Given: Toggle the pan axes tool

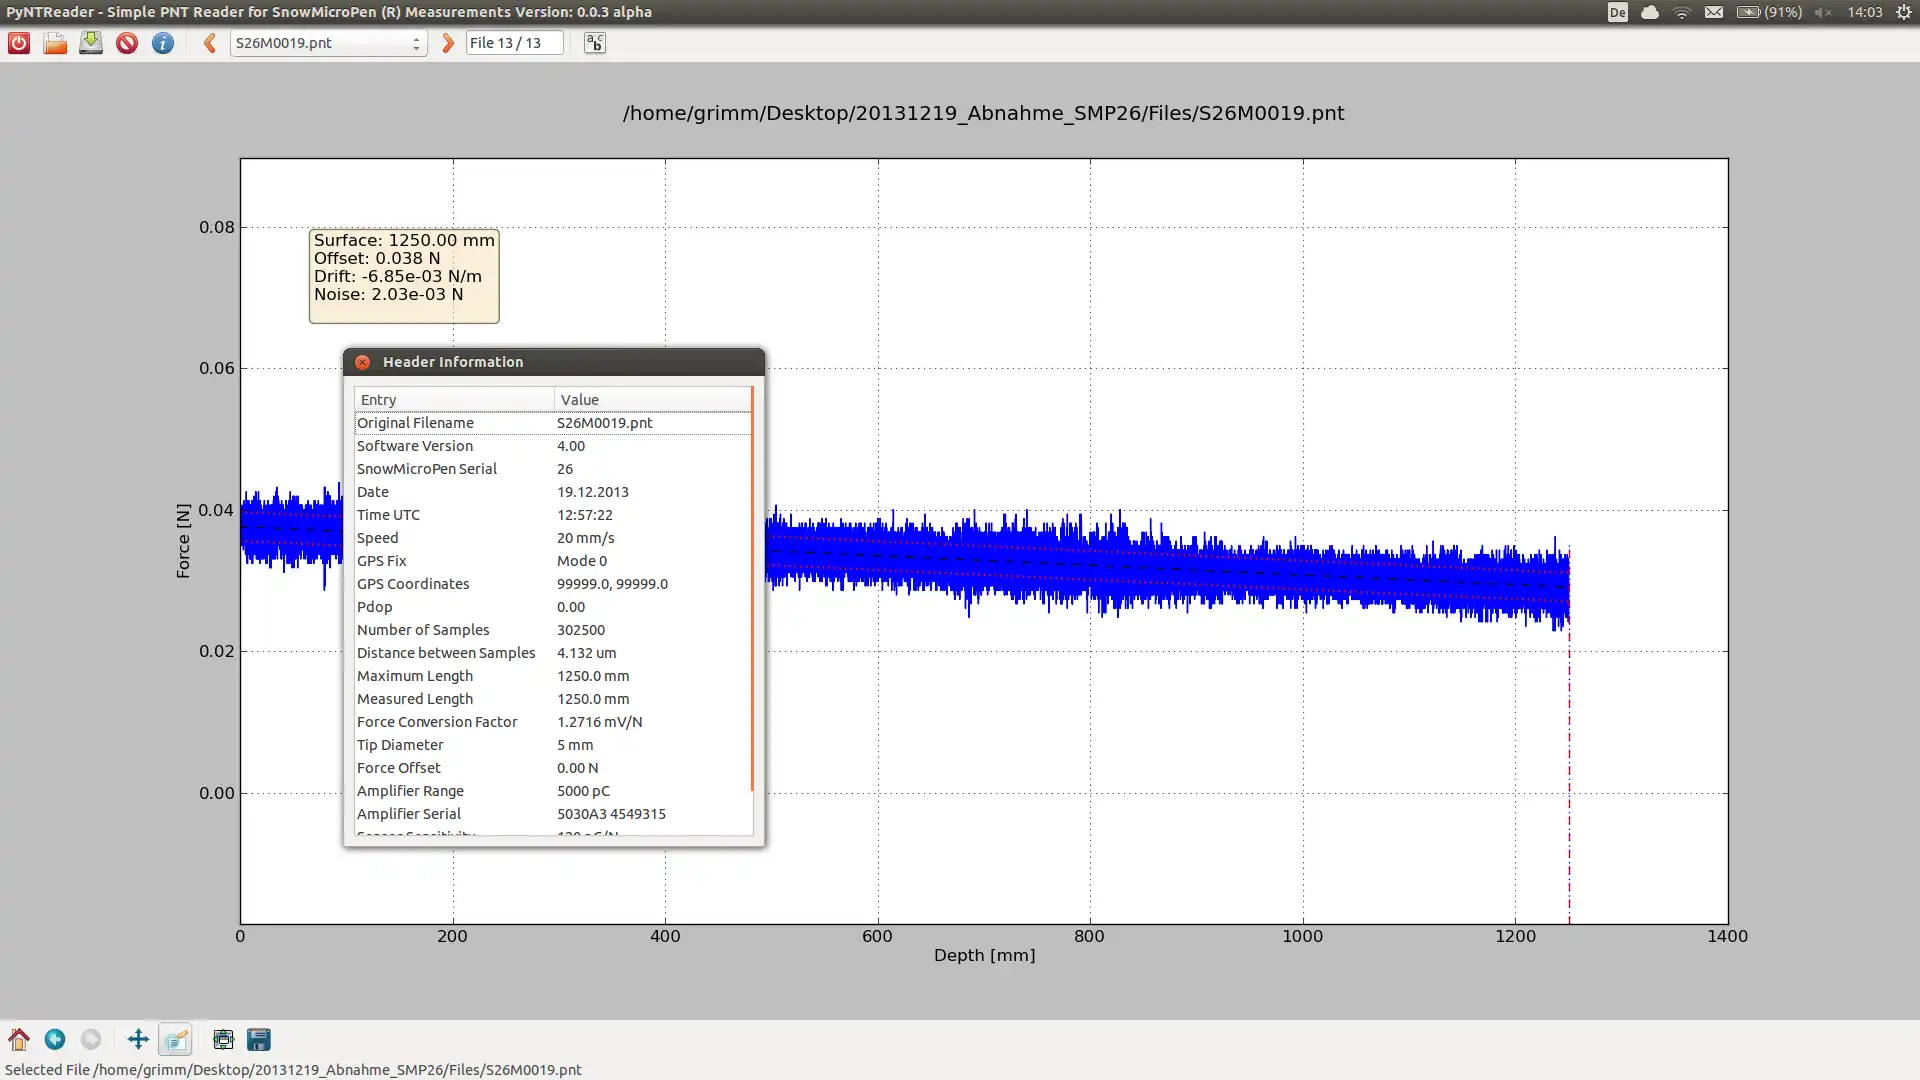Looking at the screenshot, I should pos(138,1040).
